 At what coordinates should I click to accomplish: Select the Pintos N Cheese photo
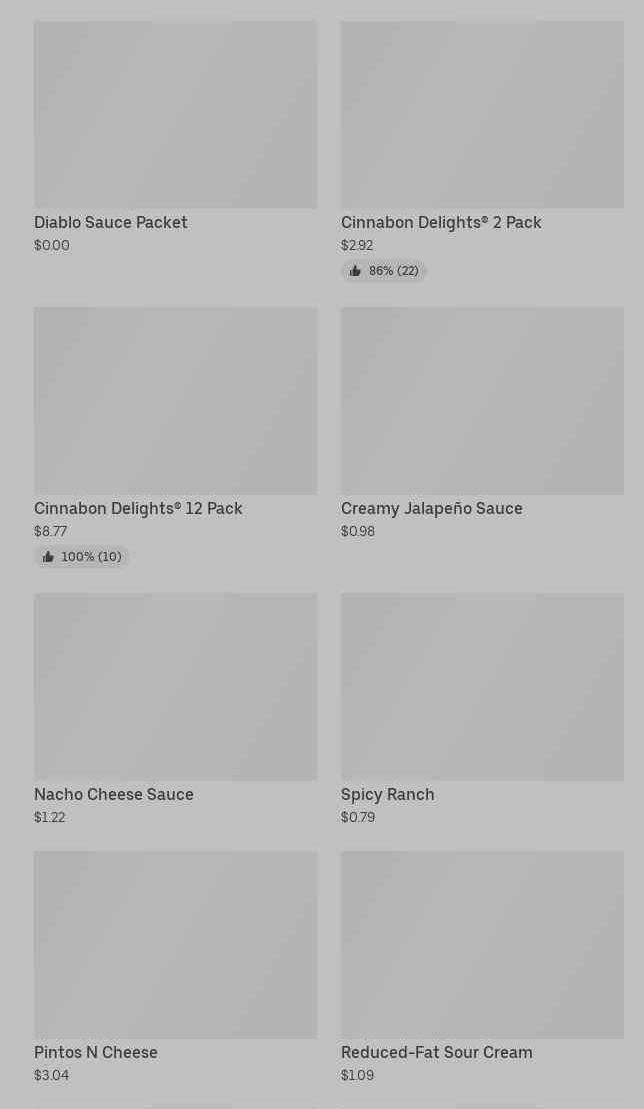(175, 945)
